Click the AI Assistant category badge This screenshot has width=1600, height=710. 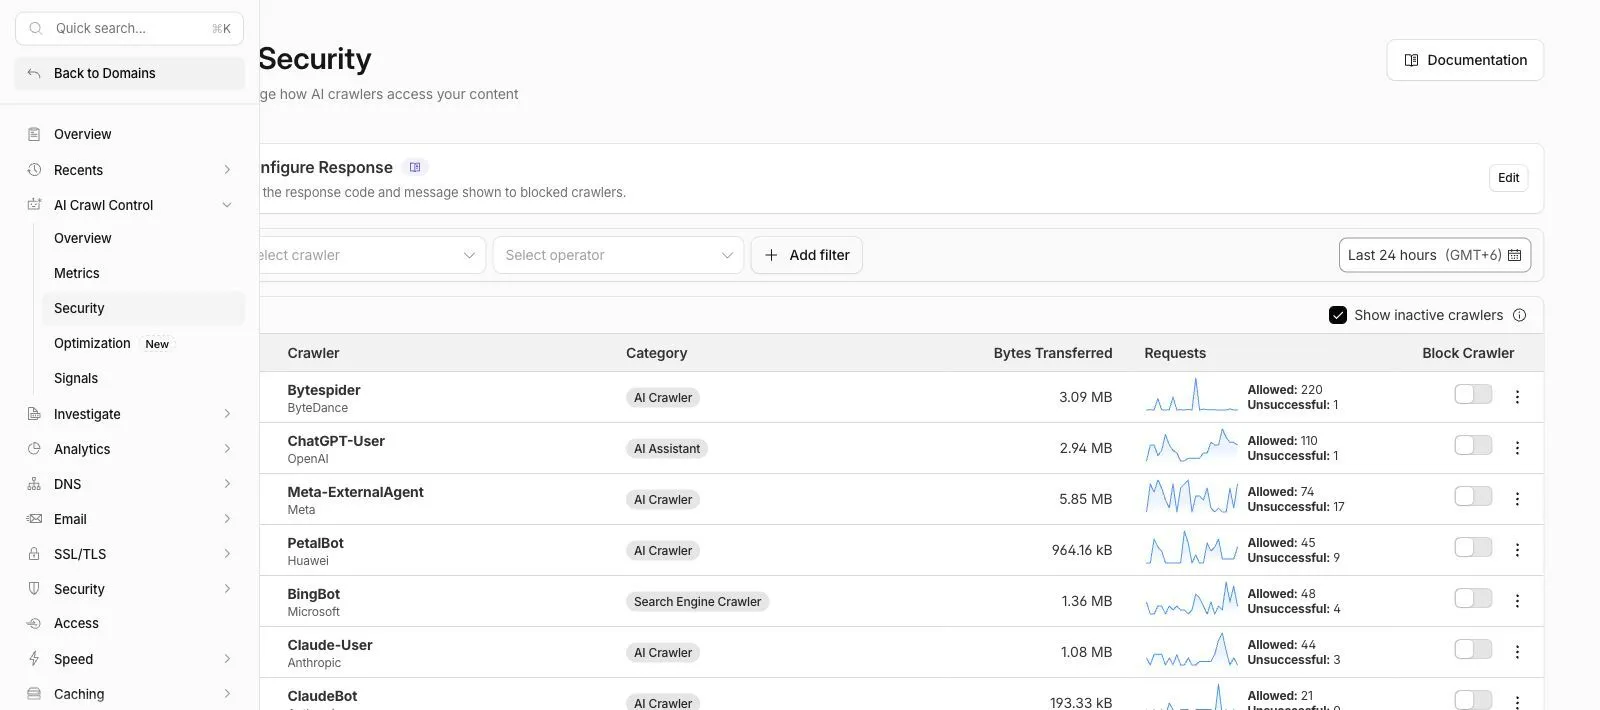pyautogui.click(x=667, y=449)
